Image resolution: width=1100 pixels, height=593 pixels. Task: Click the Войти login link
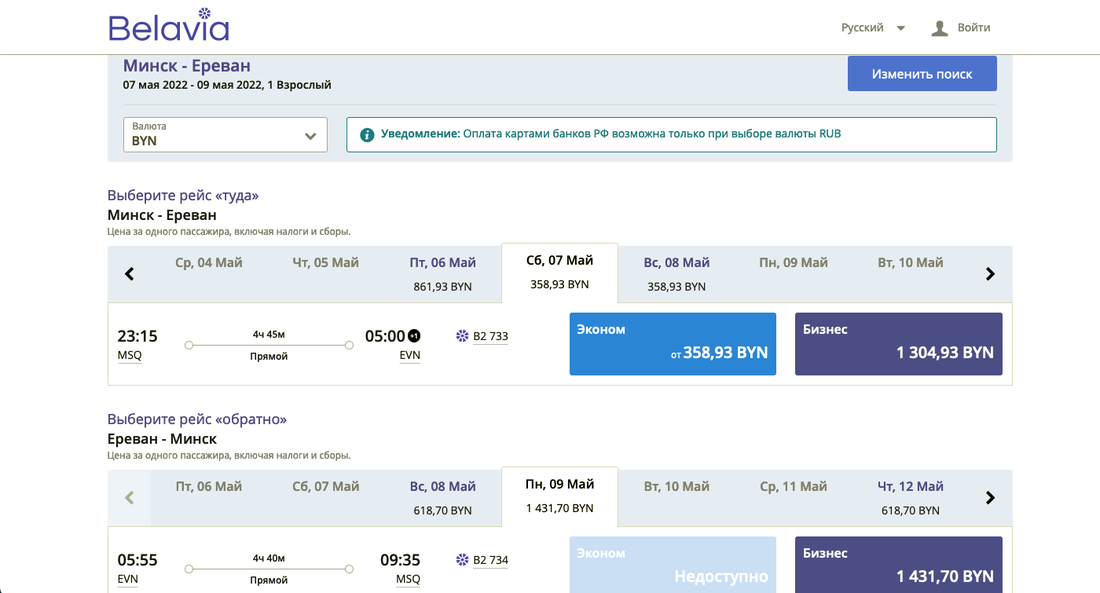[973, 28]
